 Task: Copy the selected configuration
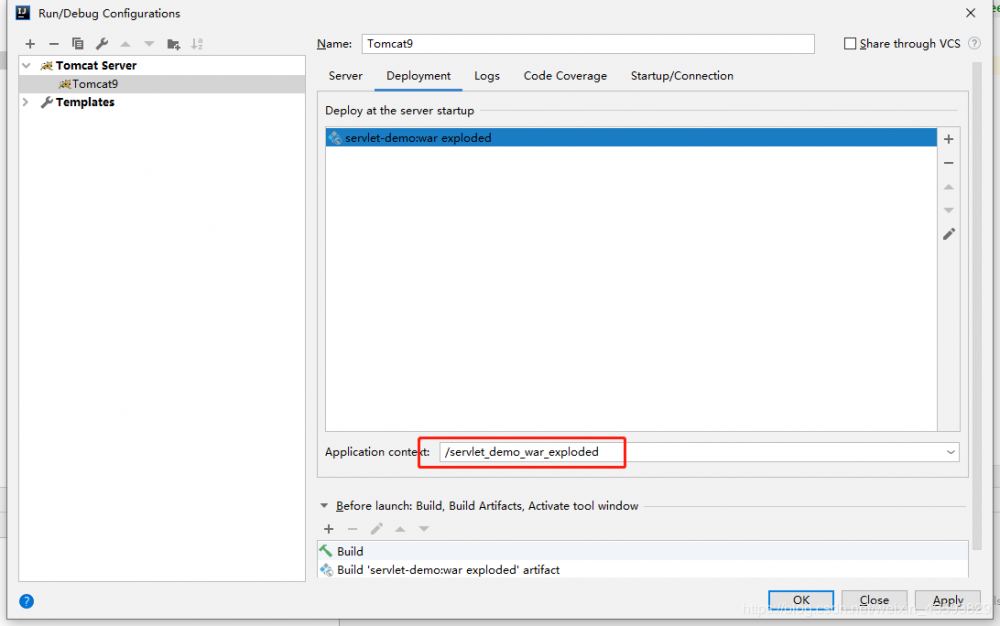click(x=78, y=44)
